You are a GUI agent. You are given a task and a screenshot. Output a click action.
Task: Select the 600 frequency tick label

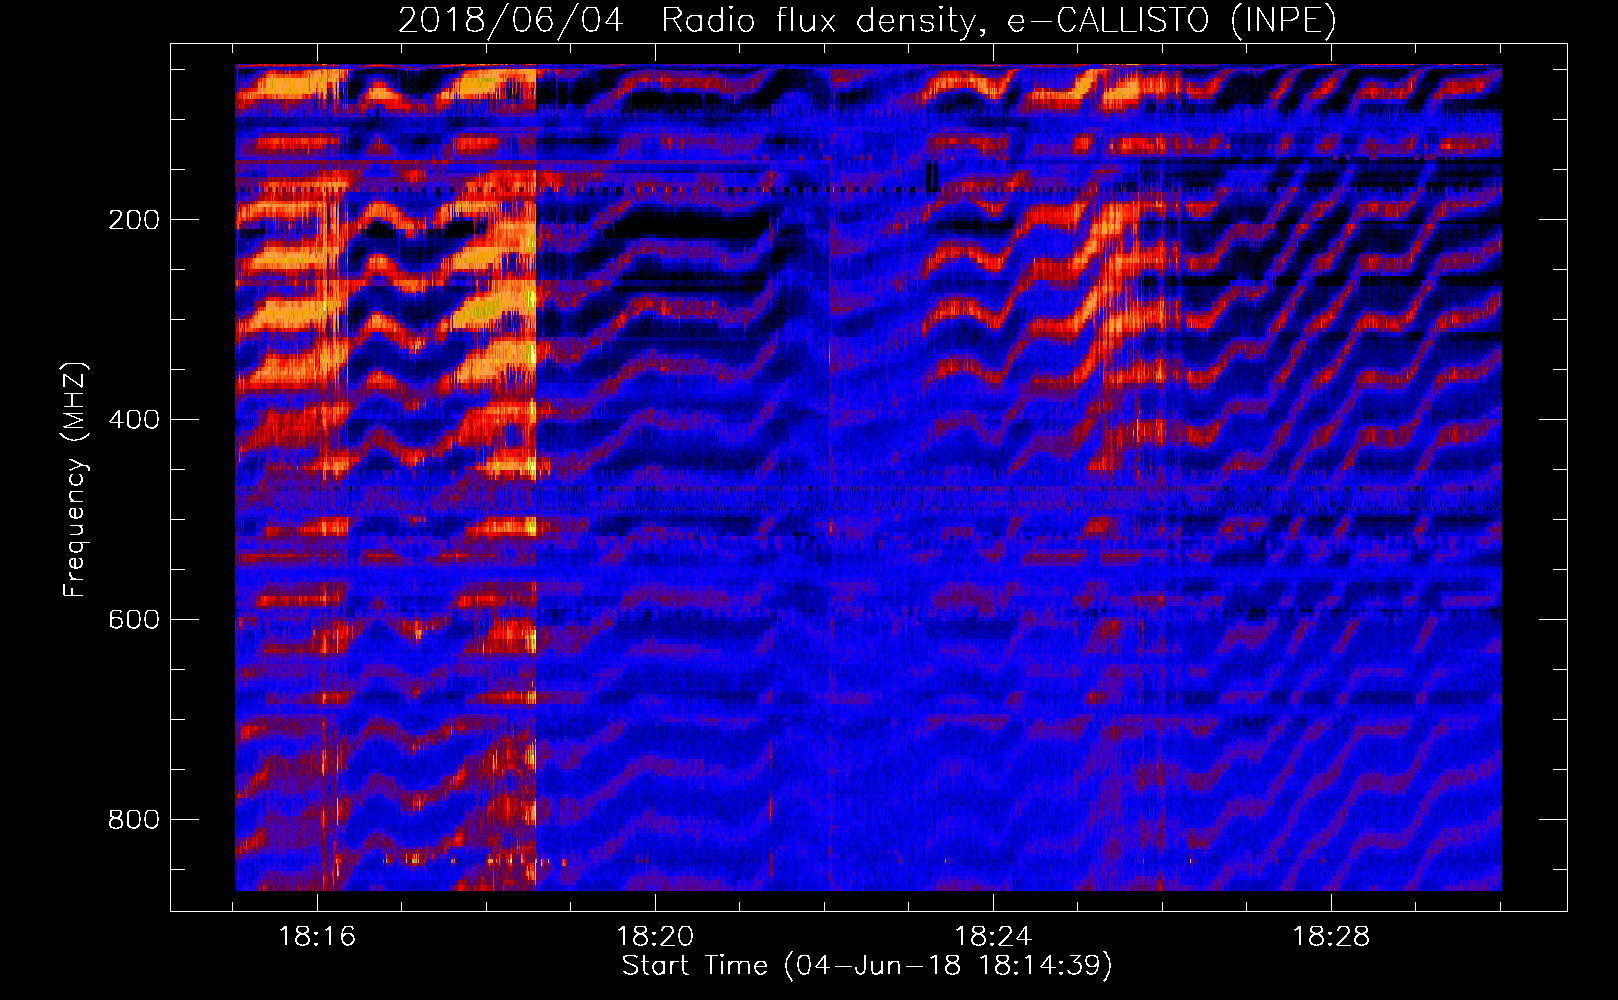pos(134,620)
